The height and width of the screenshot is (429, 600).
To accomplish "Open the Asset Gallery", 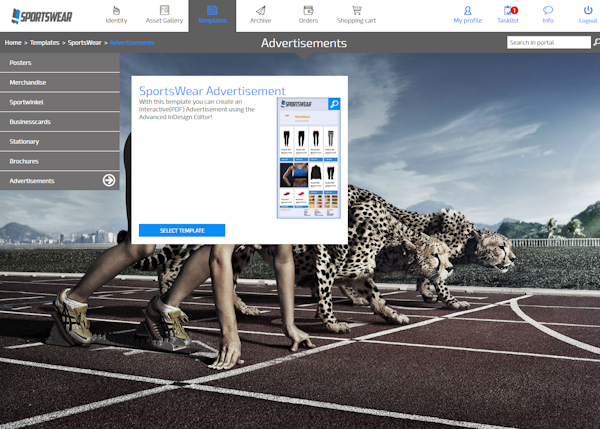I will click(x=164, y=15).
